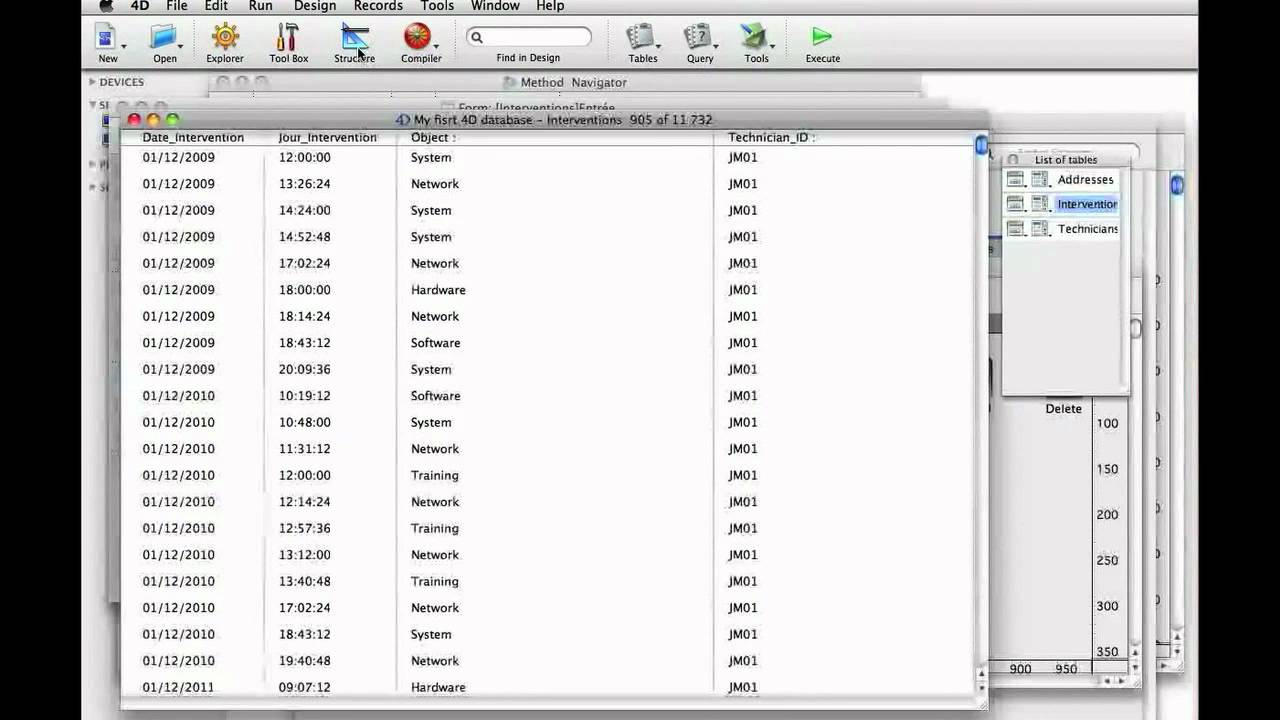This screenshot has width=1280, height=720.
Task: Select Interventions in List of tables
Action: click(x=1087, y=204)
